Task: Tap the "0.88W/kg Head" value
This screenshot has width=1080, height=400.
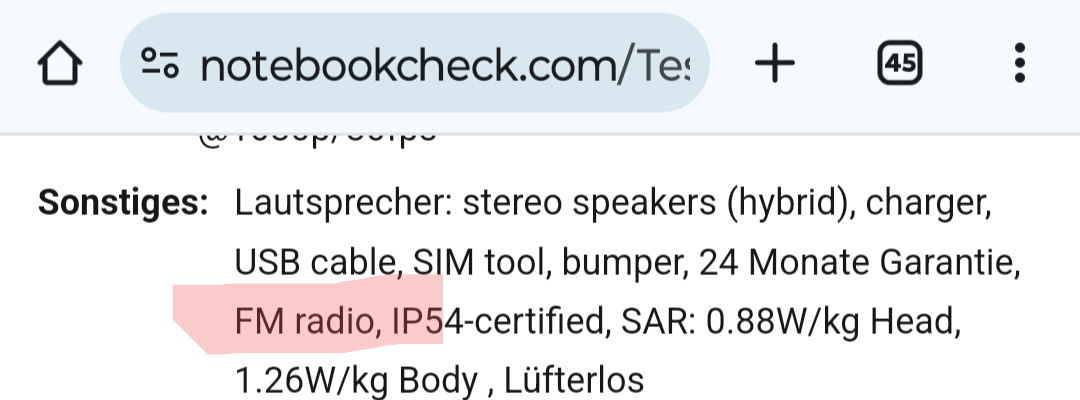Action: click(x=834, y=322)
